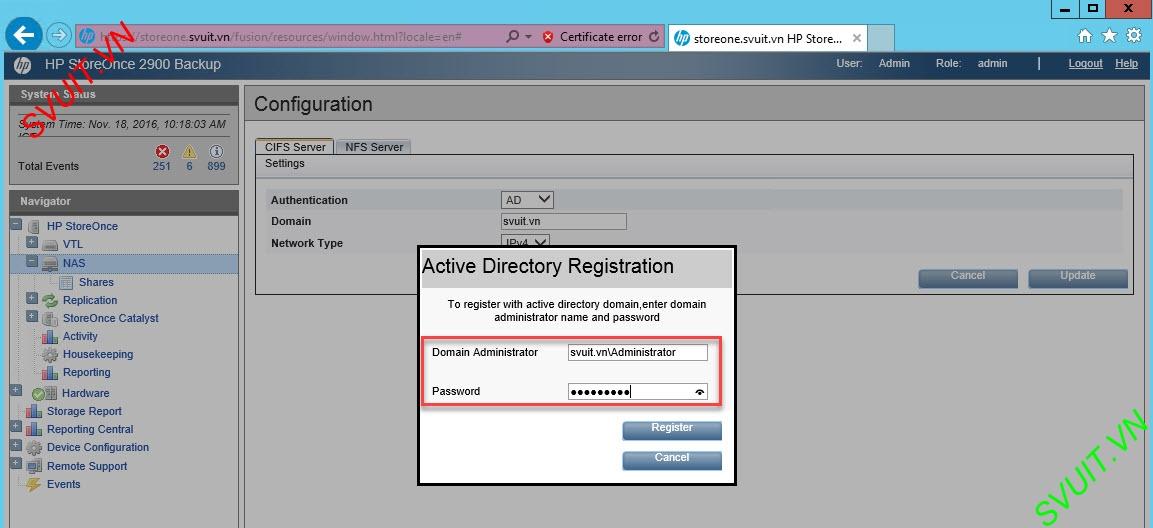1153x528 pixels.
Task: Switch to the CIFS Server tab
Action: pos(294,146)
